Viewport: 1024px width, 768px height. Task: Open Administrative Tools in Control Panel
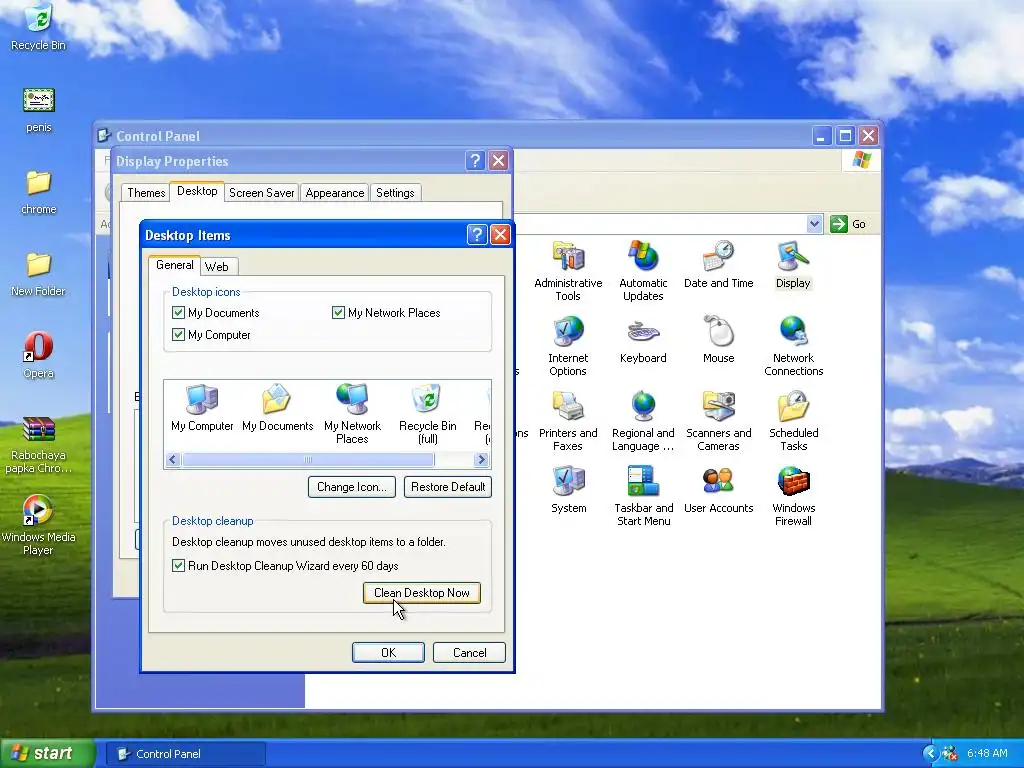[568, 270]
